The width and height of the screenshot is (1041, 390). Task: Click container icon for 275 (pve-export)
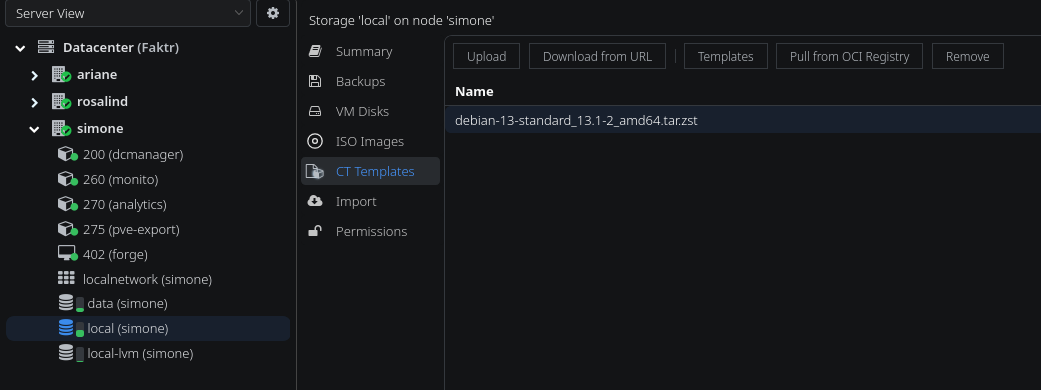tap(67, 229)
